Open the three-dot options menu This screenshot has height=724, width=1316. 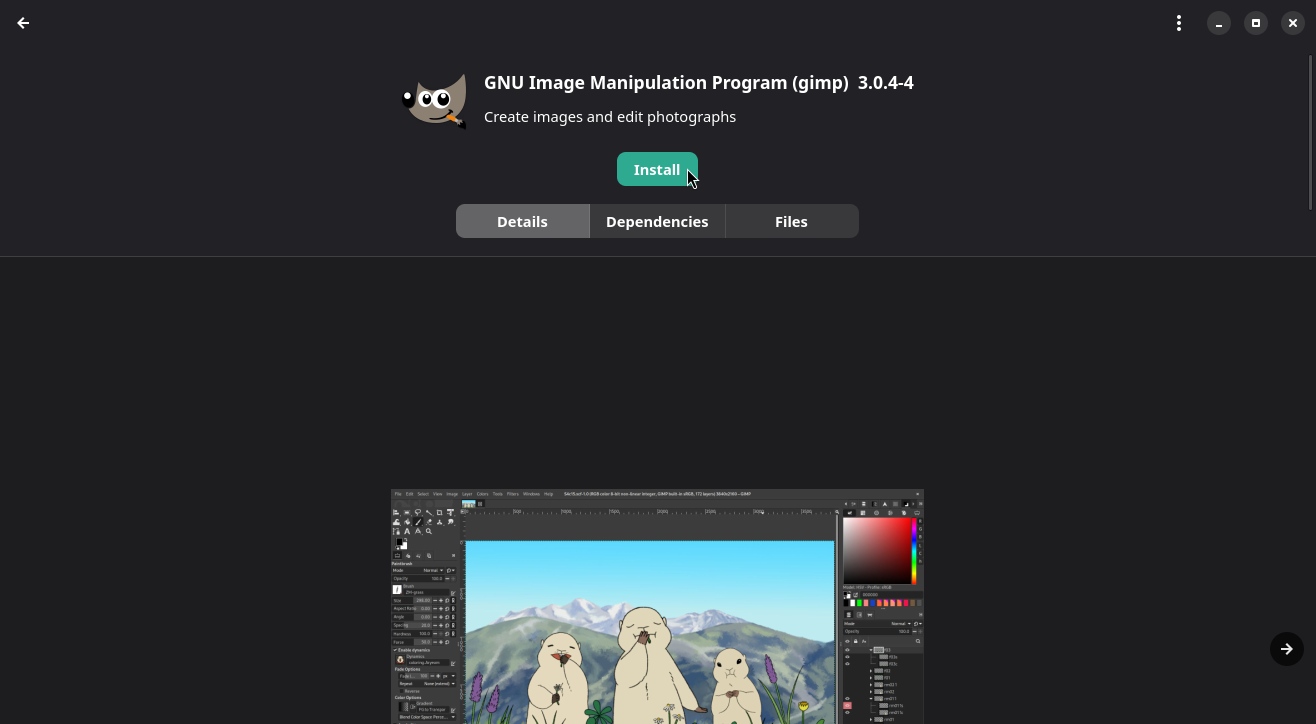click(x=1179, y=23)
